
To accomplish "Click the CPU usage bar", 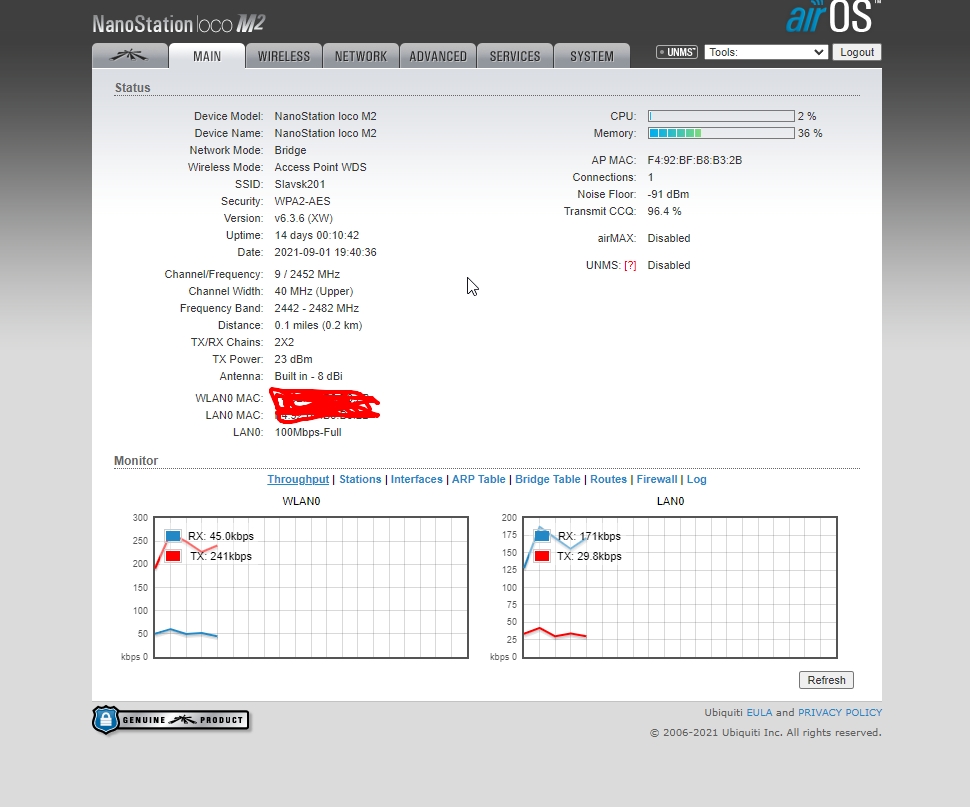I will pyautogui.click(x=721, y=116).
